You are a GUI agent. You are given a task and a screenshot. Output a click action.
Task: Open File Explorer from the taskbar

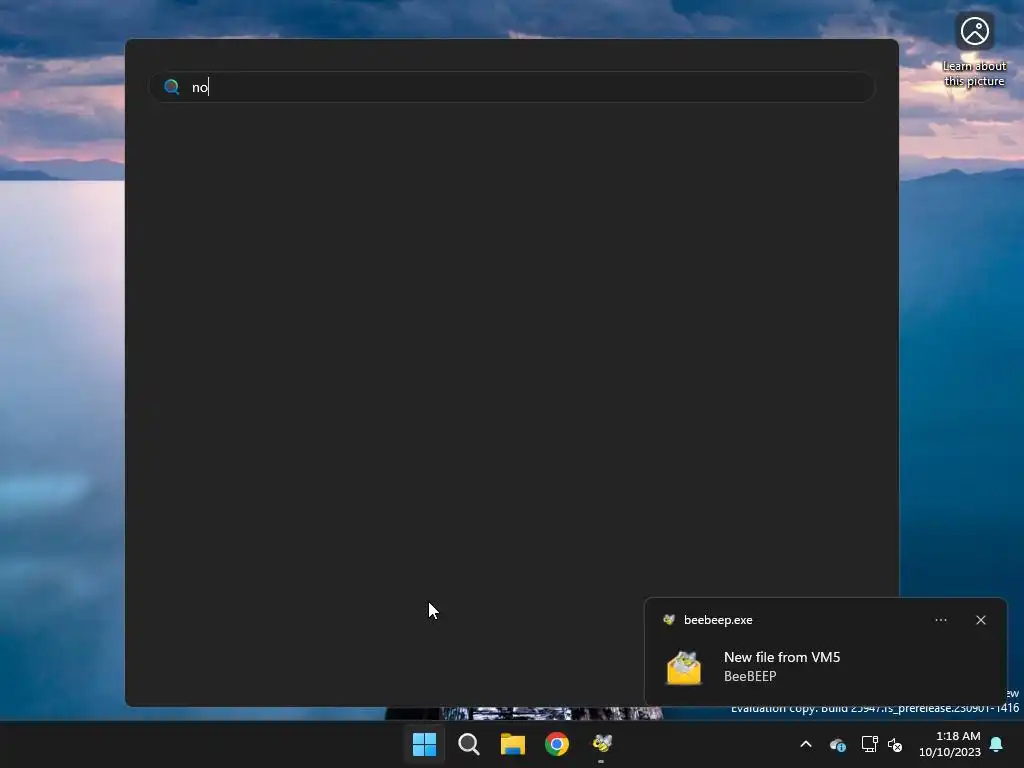tap(513, 744)
